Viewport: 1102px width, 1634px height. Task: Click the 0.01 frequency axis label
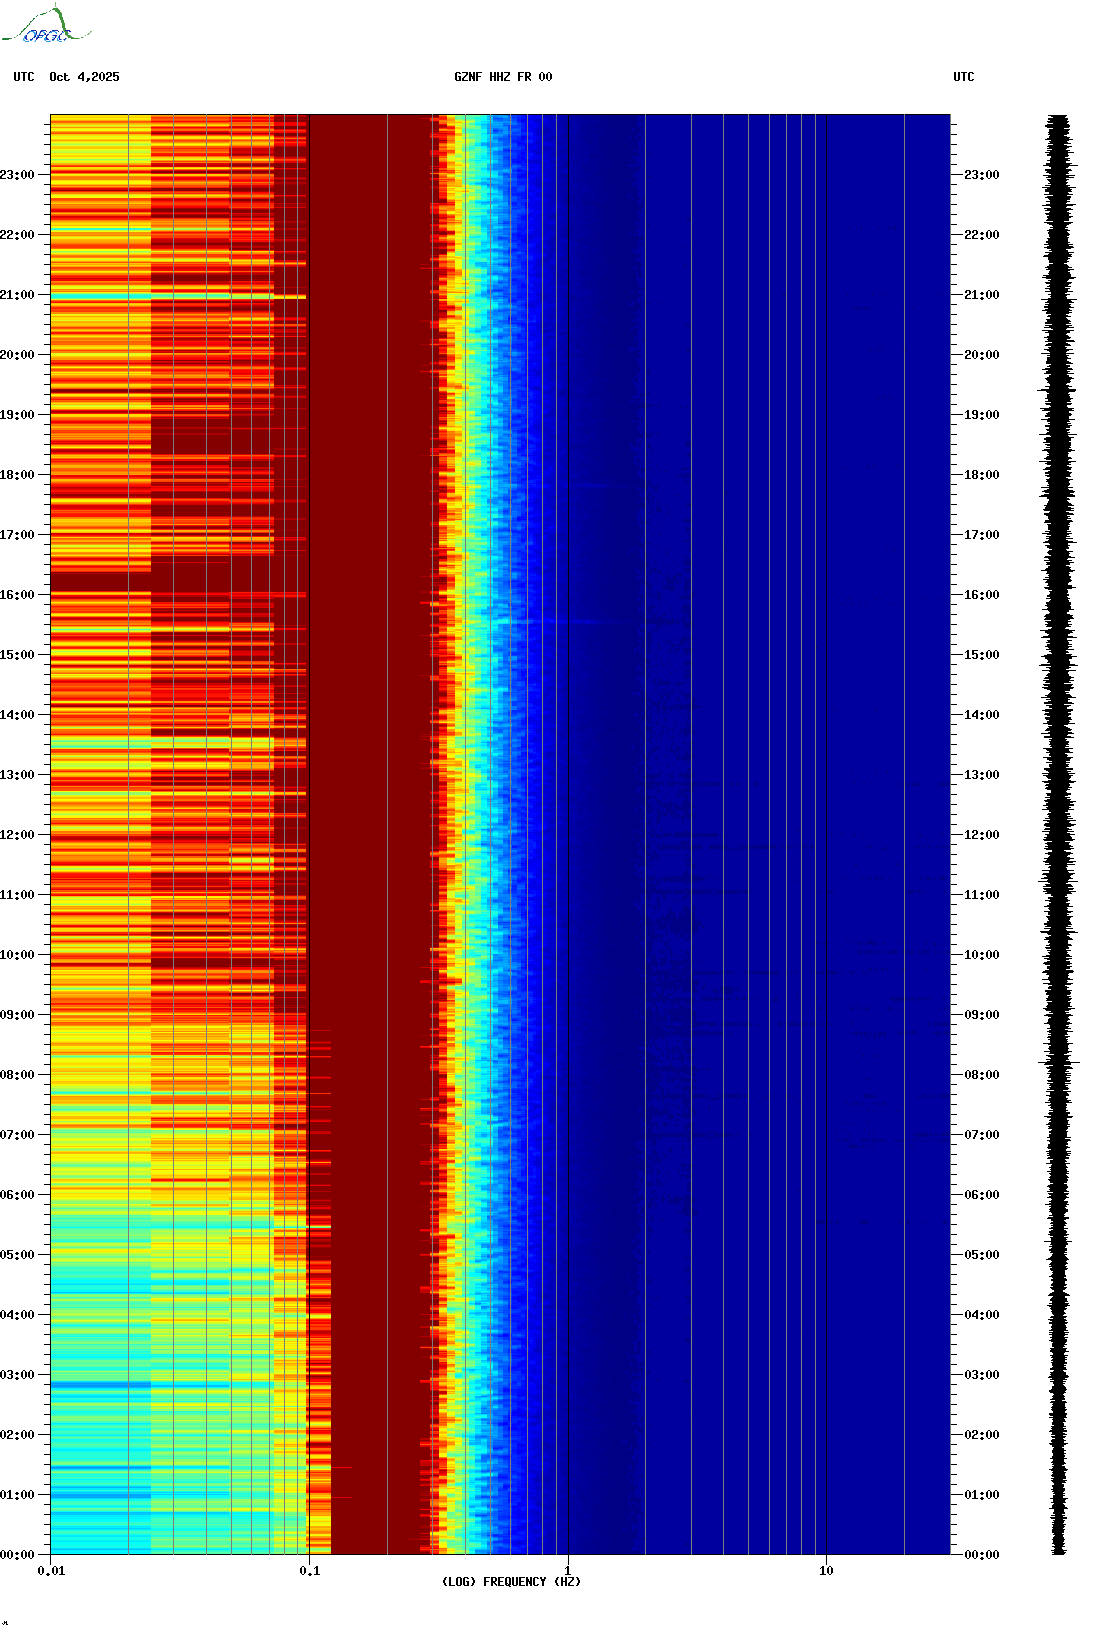coord(51,1571)
